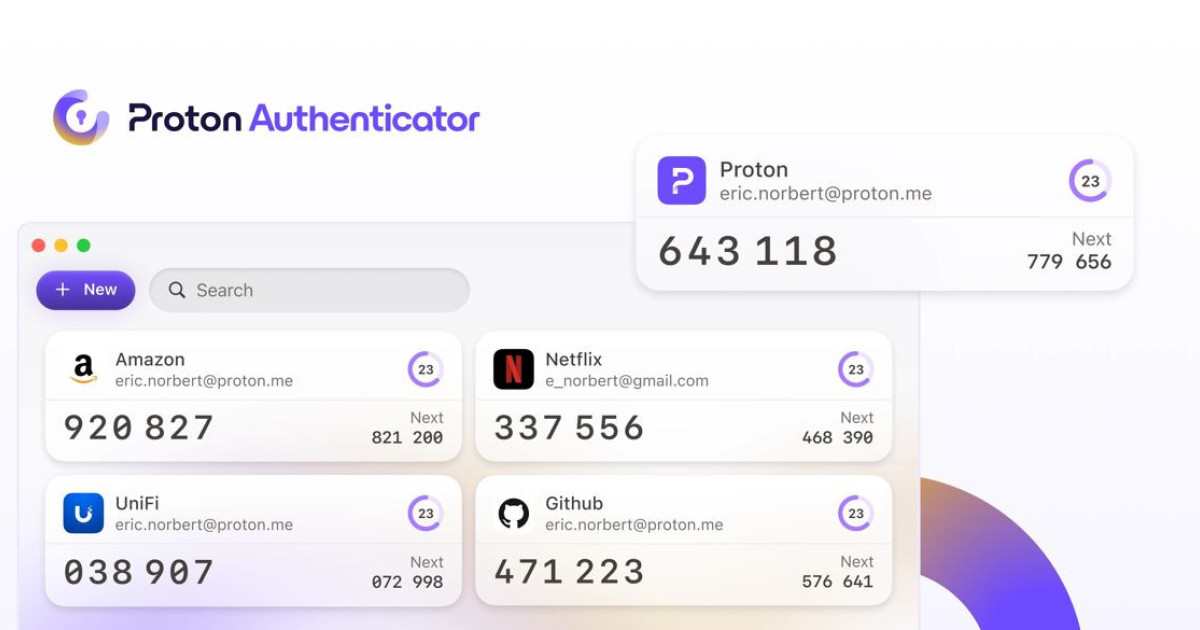Click the magnifier icon in search bar

[x=177, y=290]
